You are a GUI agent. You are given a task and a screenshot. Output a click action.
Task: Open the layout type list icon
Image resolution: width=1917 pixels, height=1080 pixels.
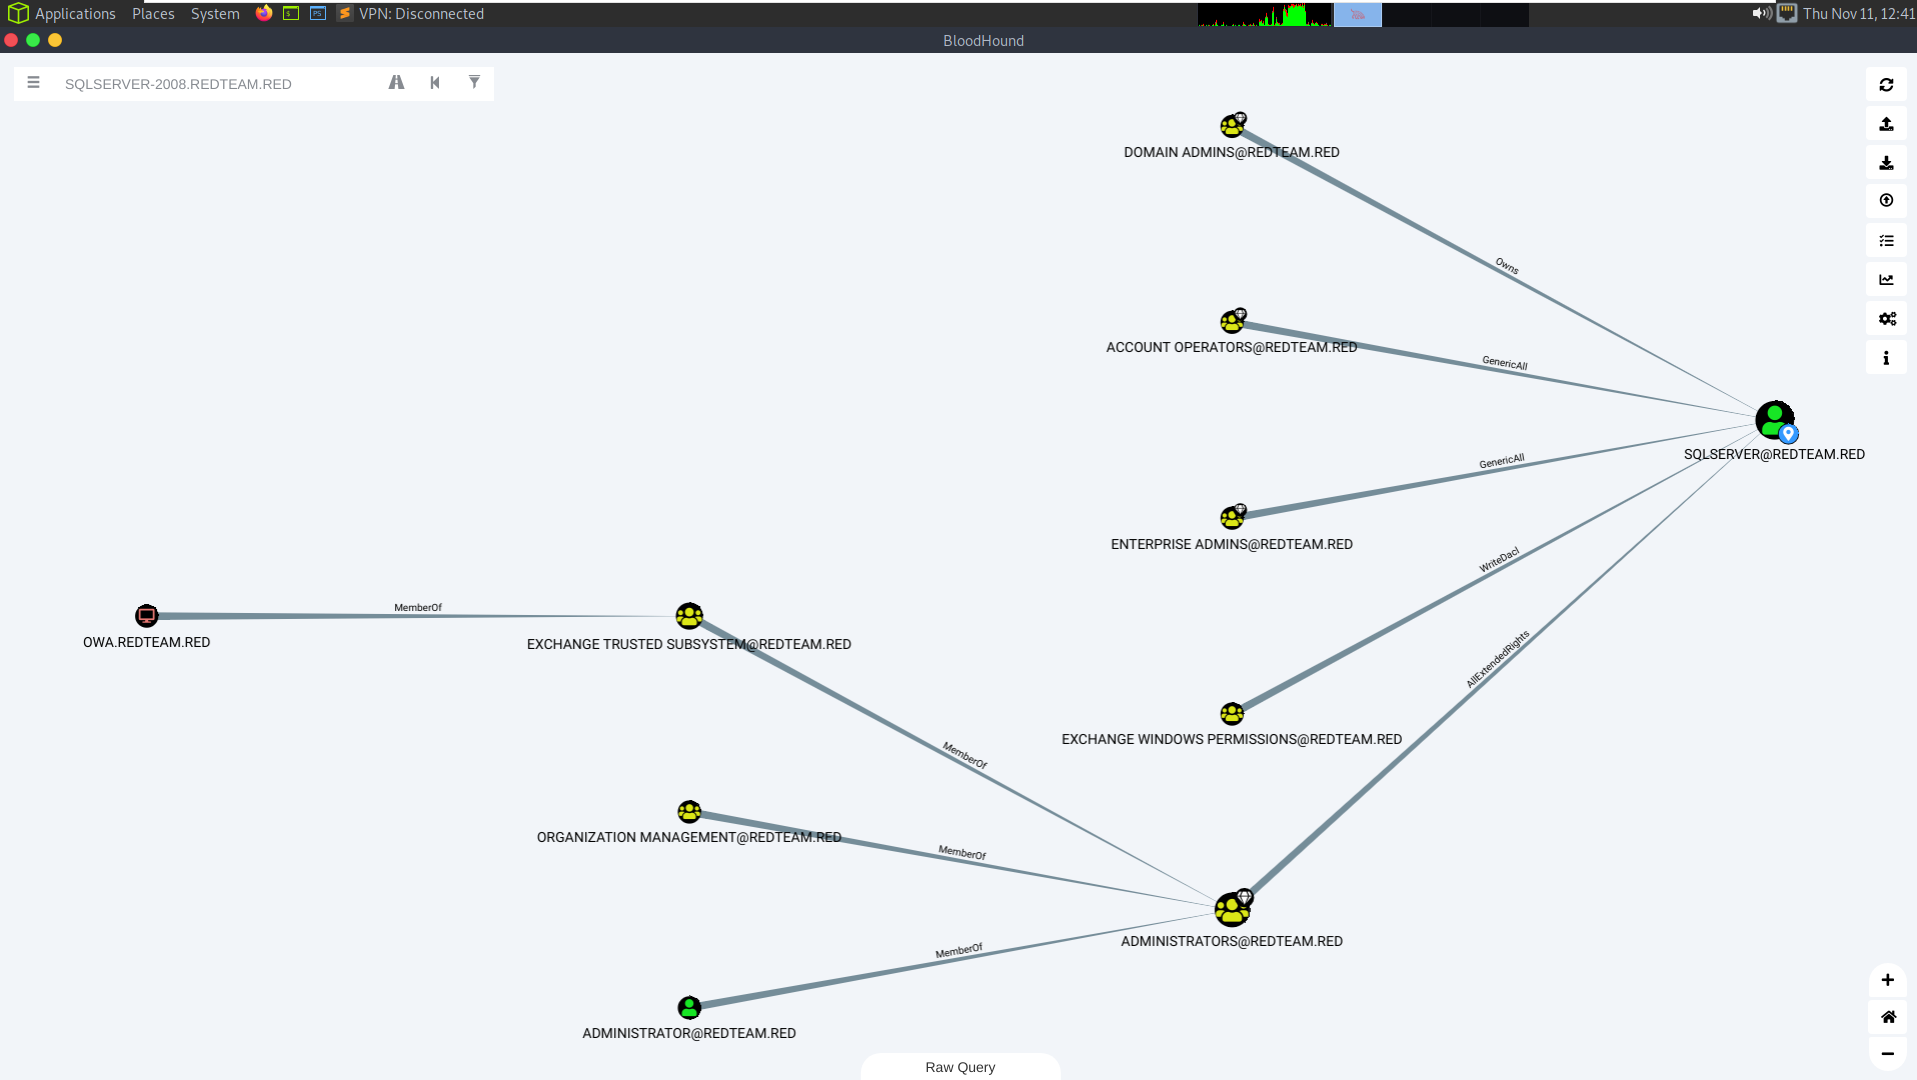tap(1886, 241)
